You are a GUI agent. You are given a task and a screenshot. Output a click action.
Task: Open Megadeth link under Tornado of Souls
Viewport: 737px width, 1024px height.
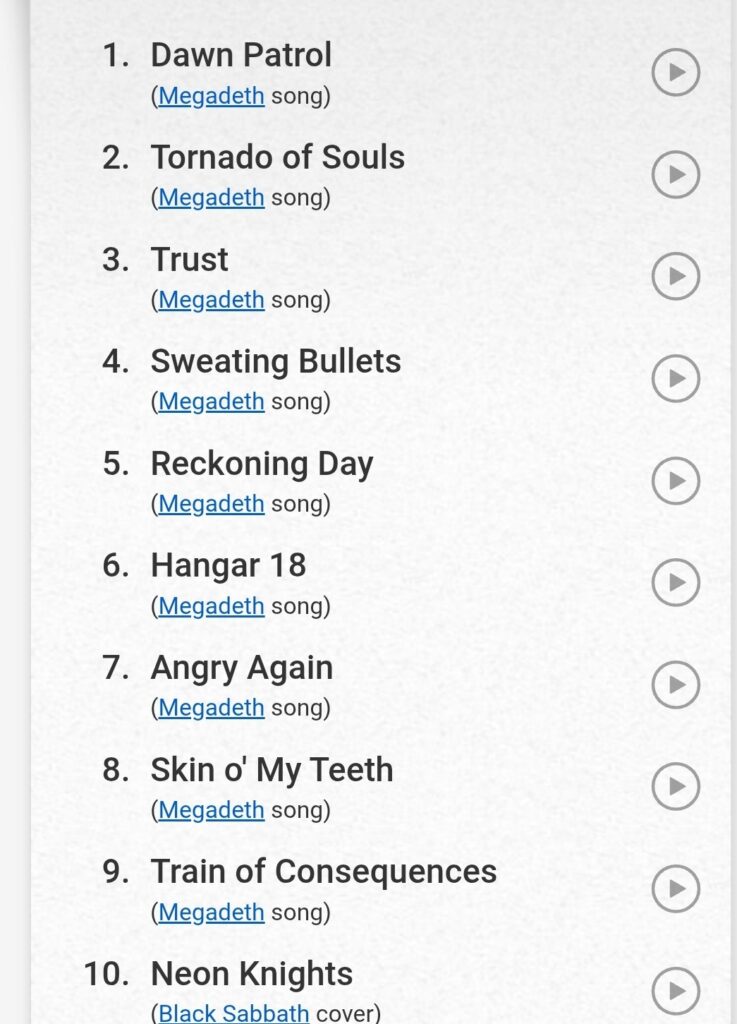pos(211,198)
